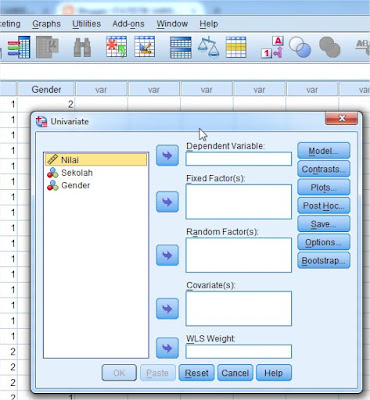Click the Covariate(s) list box
The height and width of the screenshot is (400, 370).
(x=239, y=308)
